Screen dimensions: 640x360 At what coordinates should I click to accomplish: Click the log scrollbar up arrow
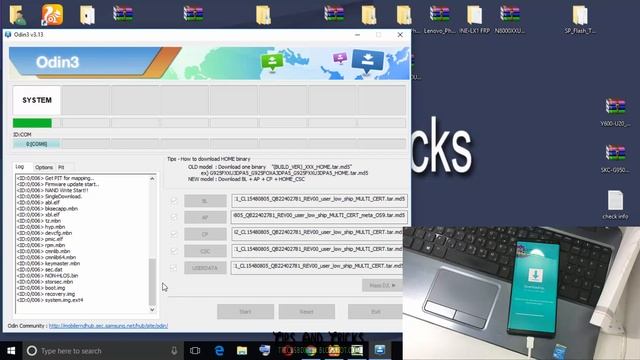point(152,178)
